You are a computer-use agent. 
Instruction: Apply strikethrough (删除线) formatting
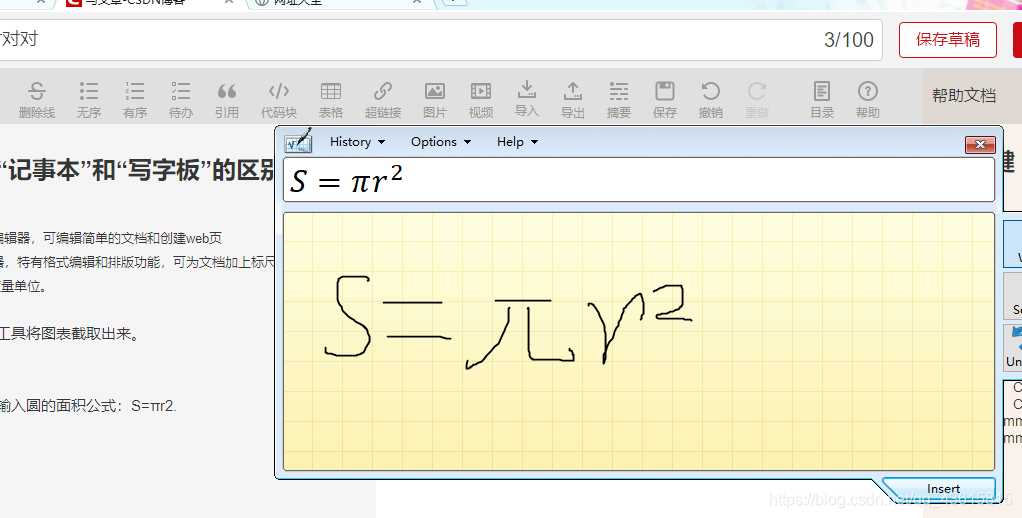[37, 99]
